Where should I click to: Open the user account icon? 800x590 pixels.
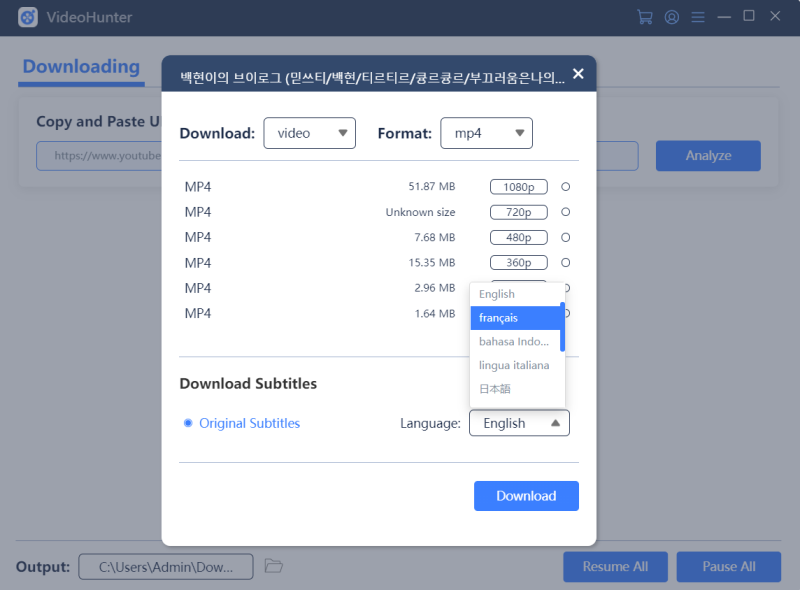[x=671, y=17]
